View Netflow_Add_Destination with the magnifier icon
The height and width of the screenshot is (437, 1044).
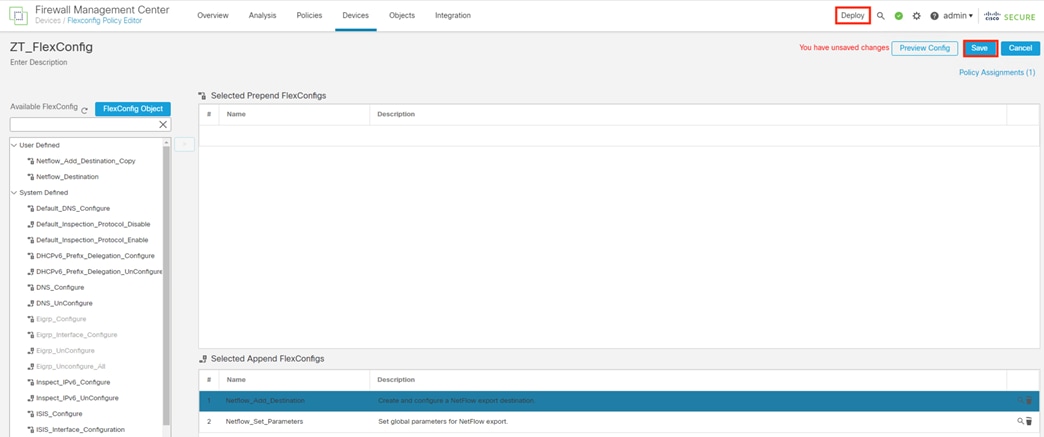click(1020, 400)
